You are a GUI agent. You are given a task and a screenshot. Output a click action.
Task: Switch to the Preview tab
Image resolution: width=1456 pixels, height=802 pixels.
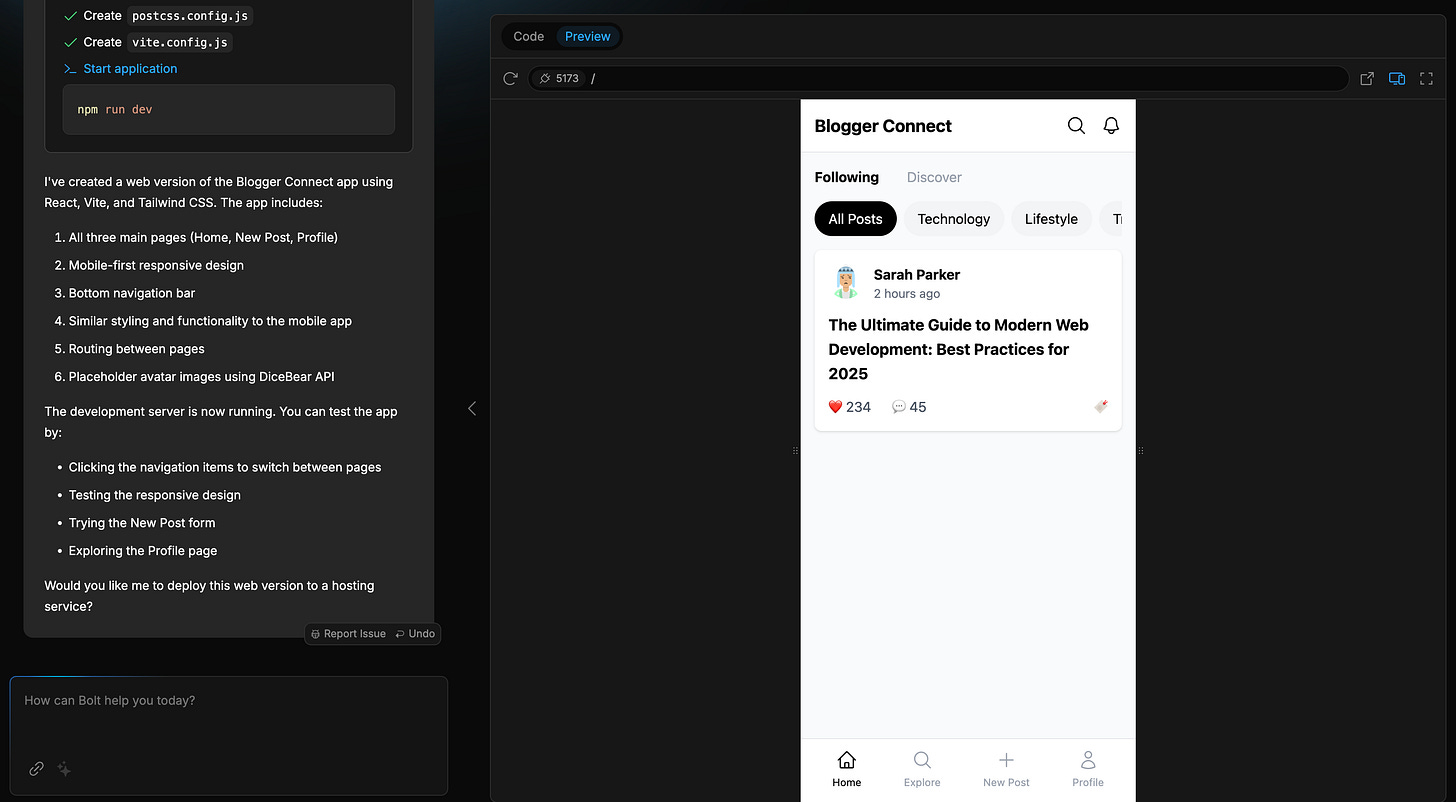pyautogui.click(x=588, y=36)
